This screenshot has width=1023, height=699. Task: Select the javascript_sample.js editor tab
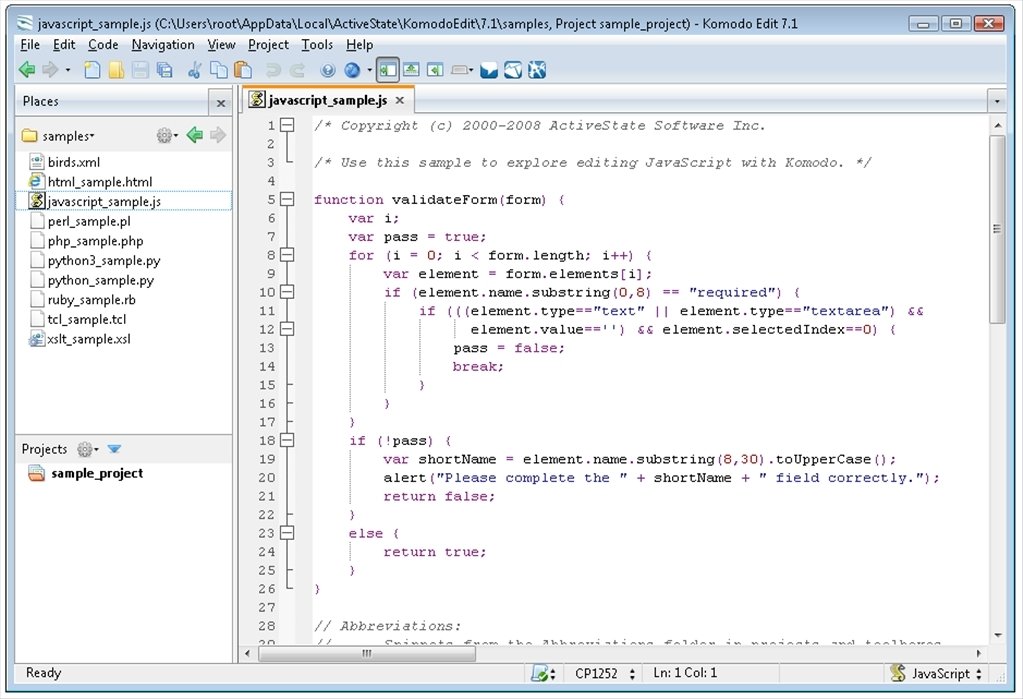coord(328,101)
